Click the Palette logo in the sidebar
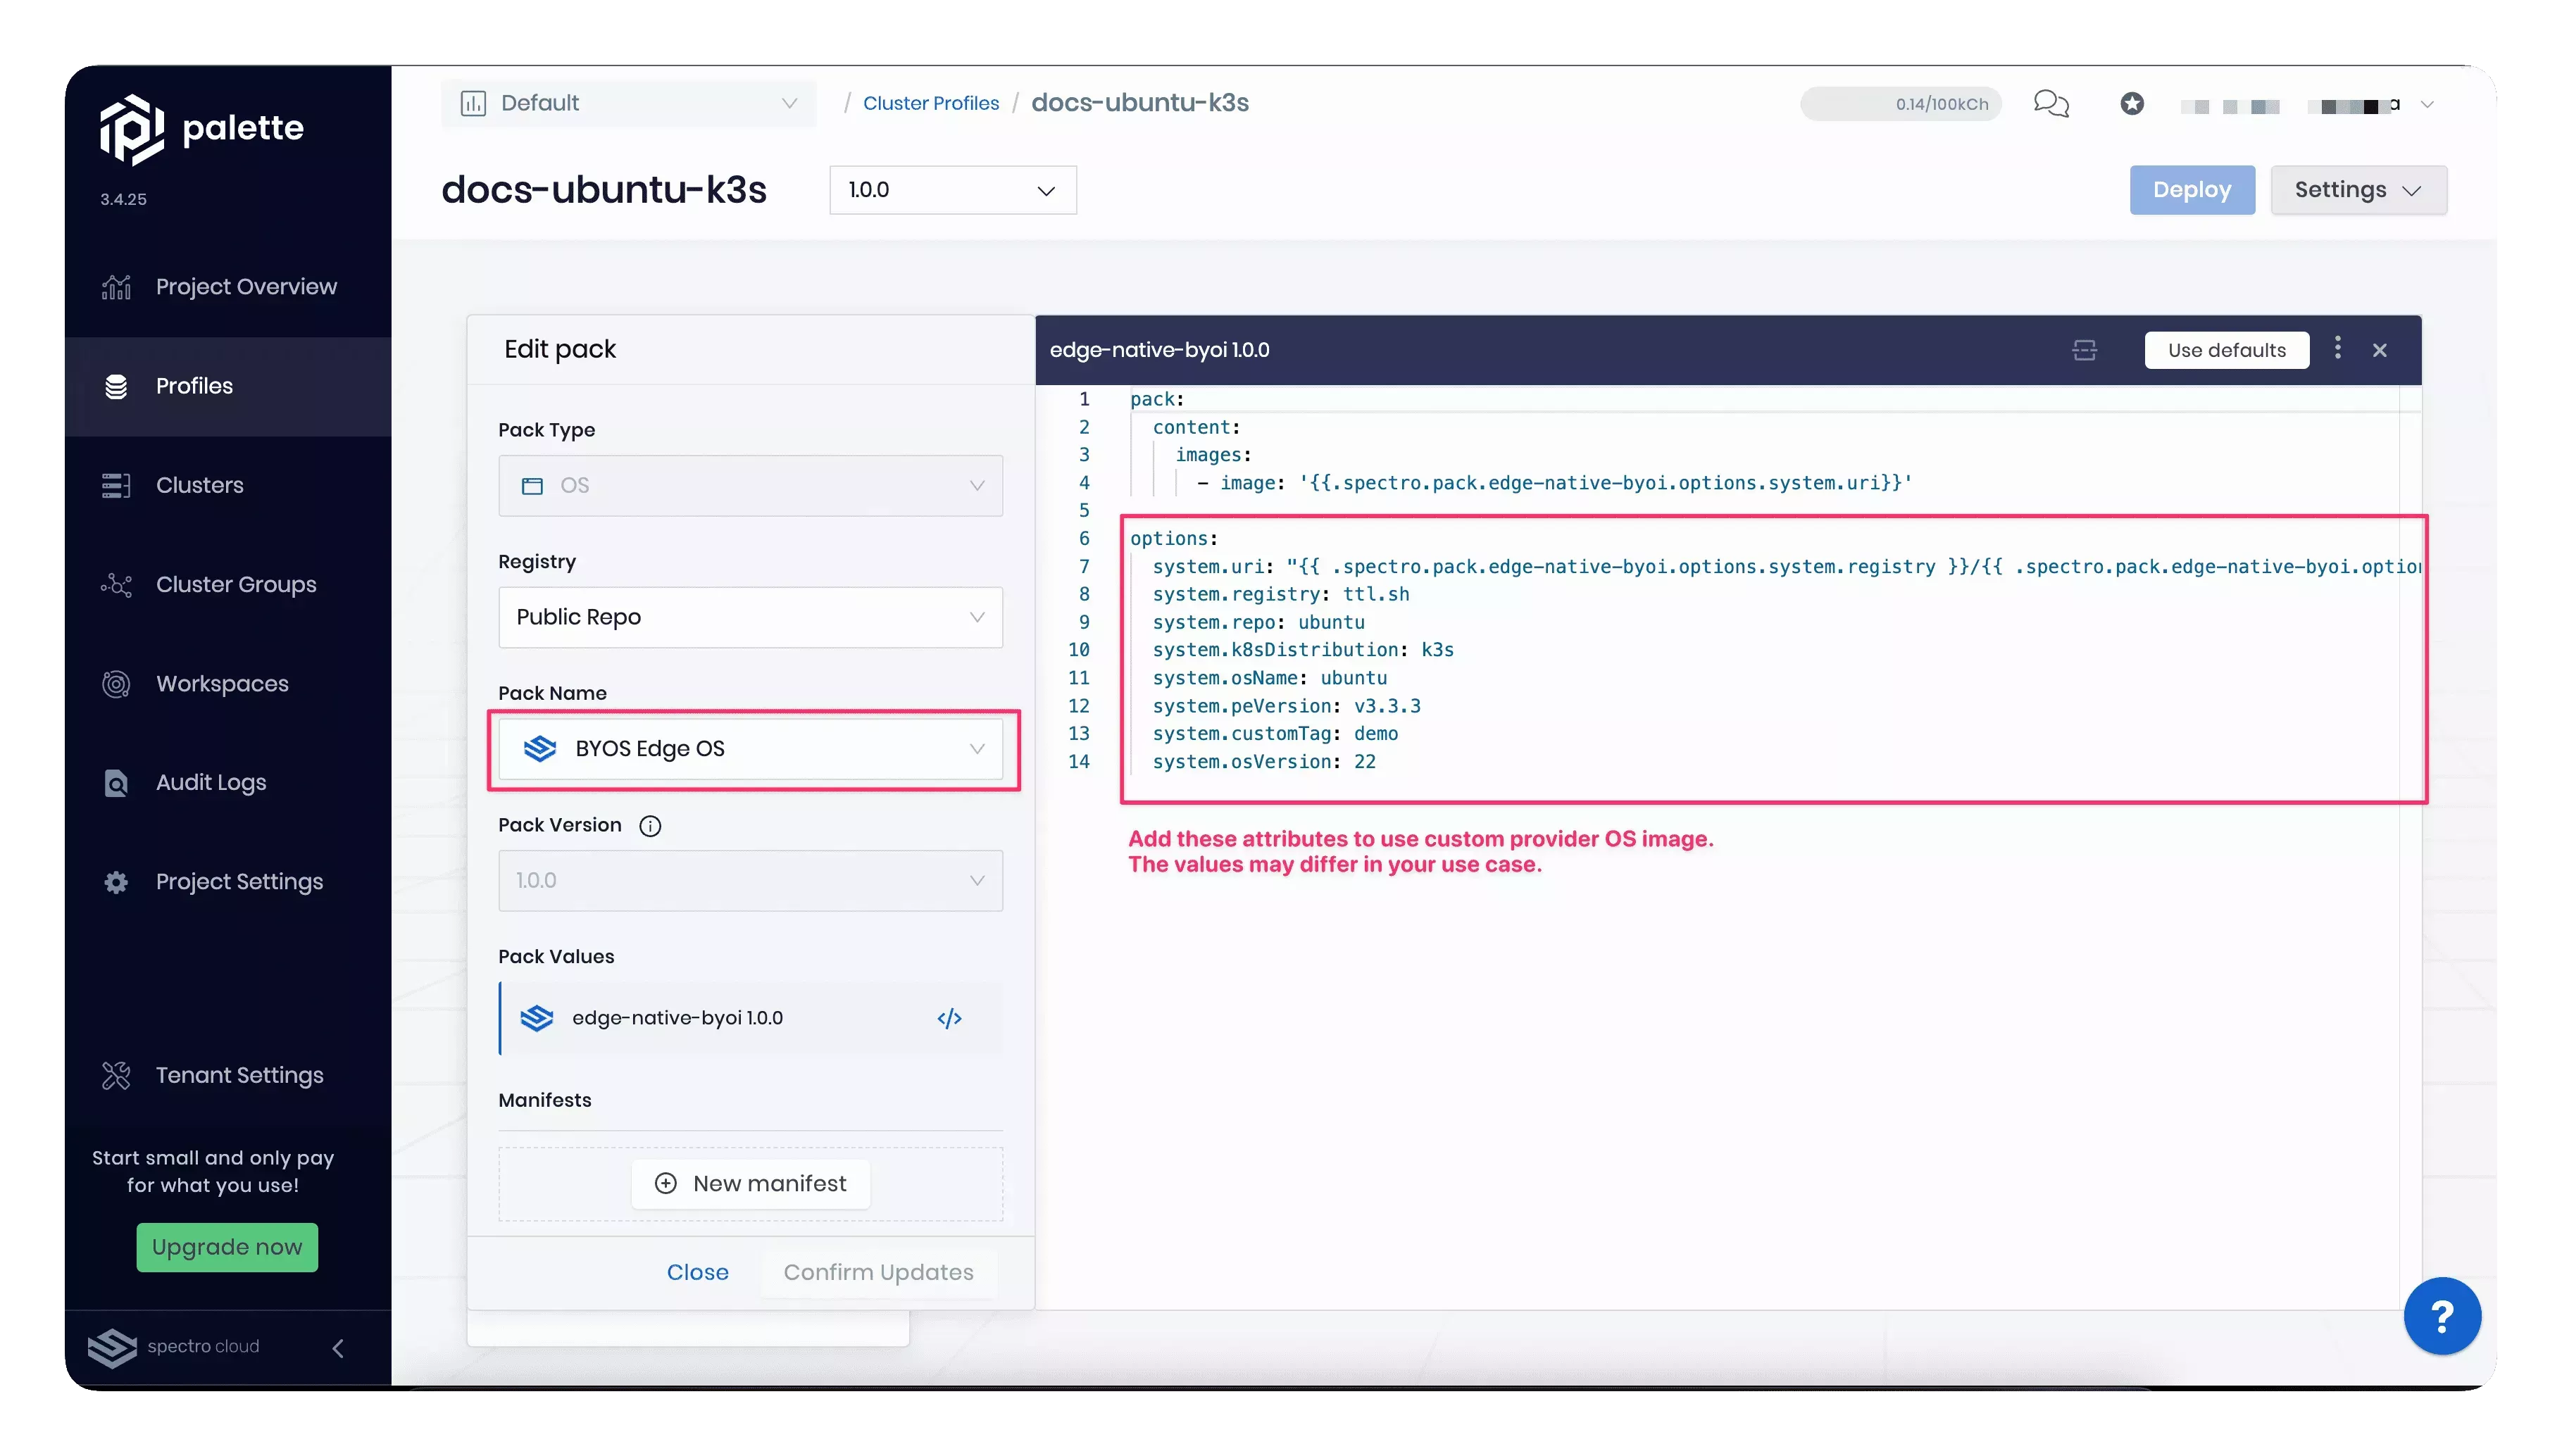The height and width of the screenshot is (1456, 2562). [x=201, y=129]
